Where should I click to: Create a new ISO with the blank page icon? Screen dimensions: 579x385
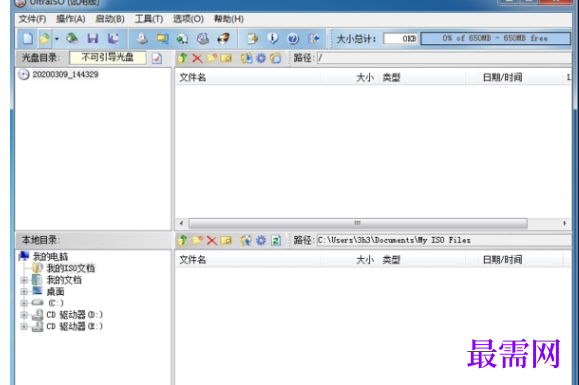coord(28,38)
